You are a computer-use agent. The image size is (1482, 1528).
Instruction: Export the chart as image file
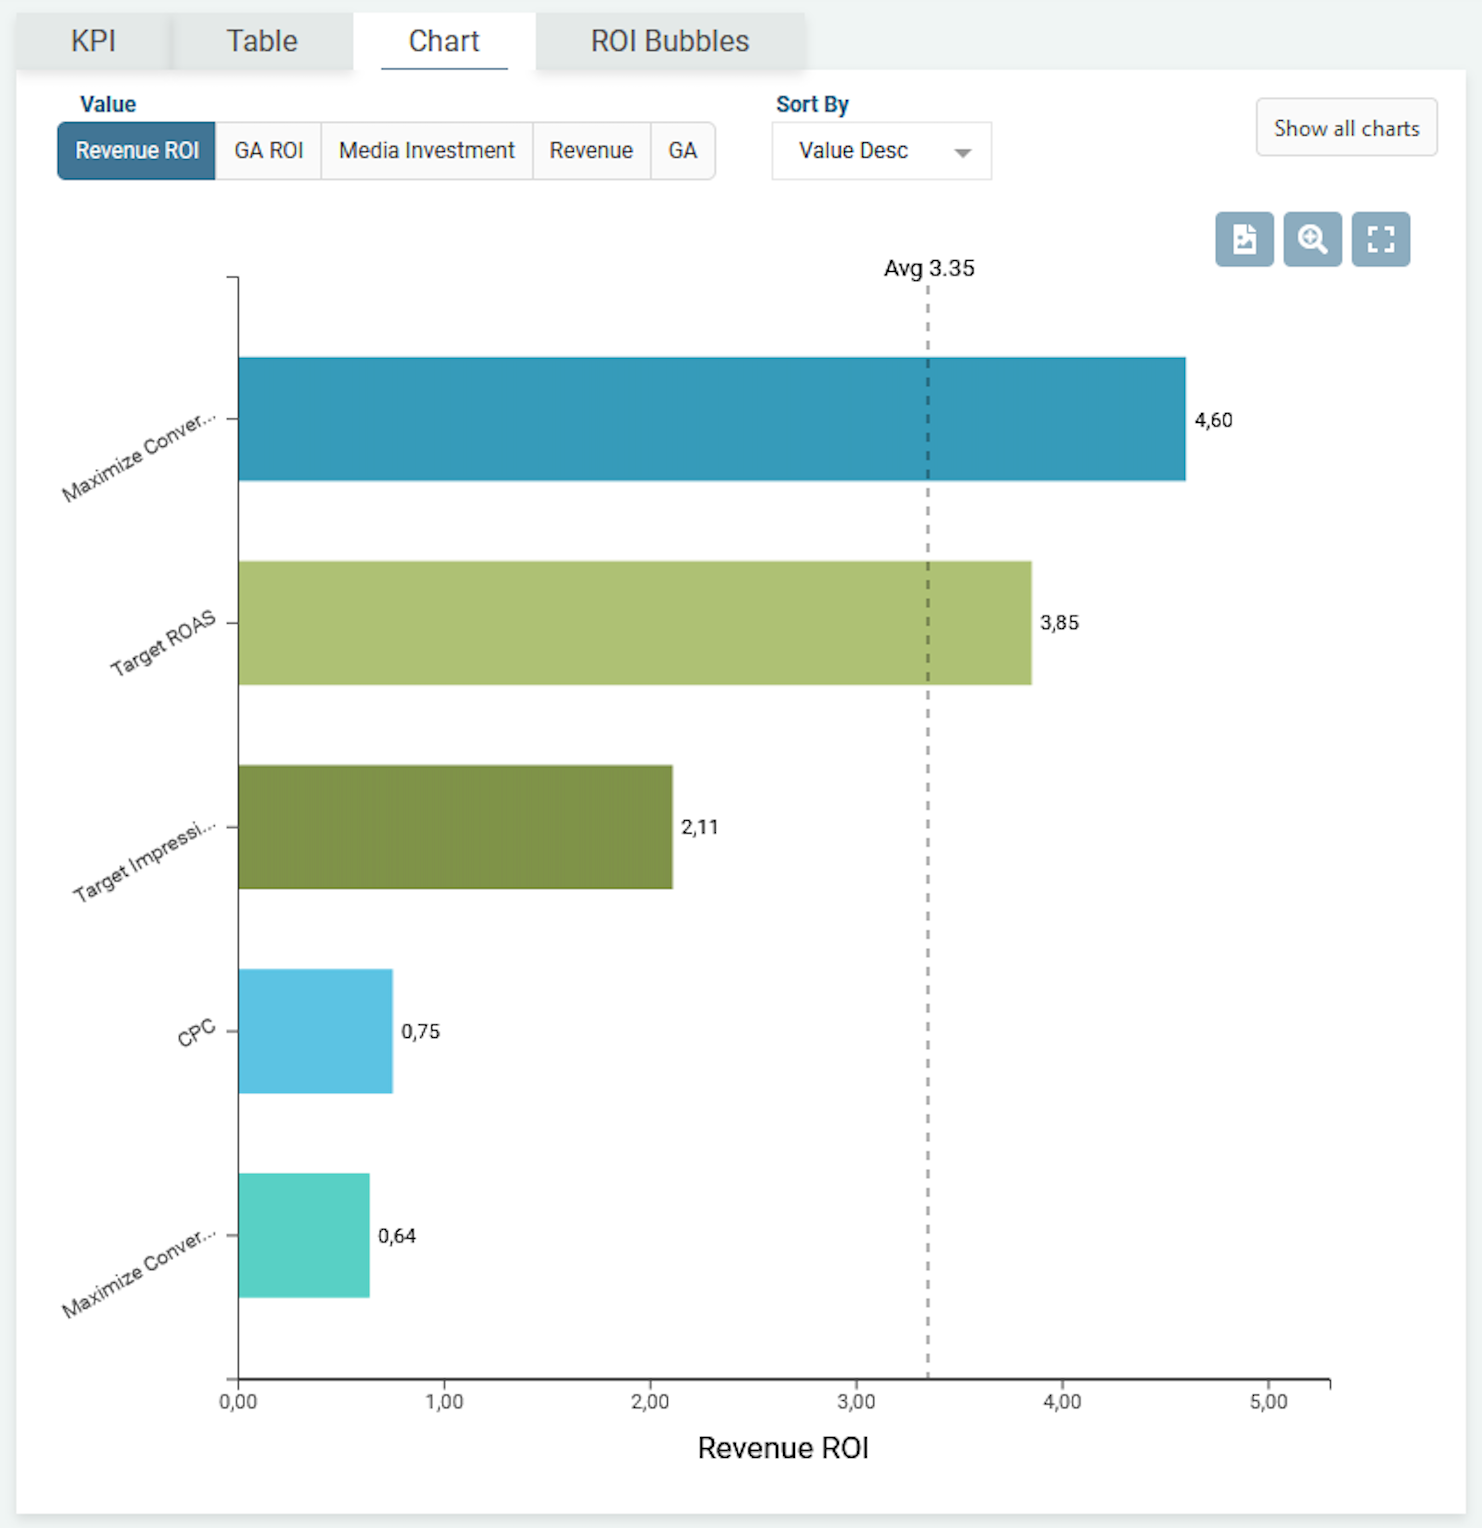click(1244, 239)
